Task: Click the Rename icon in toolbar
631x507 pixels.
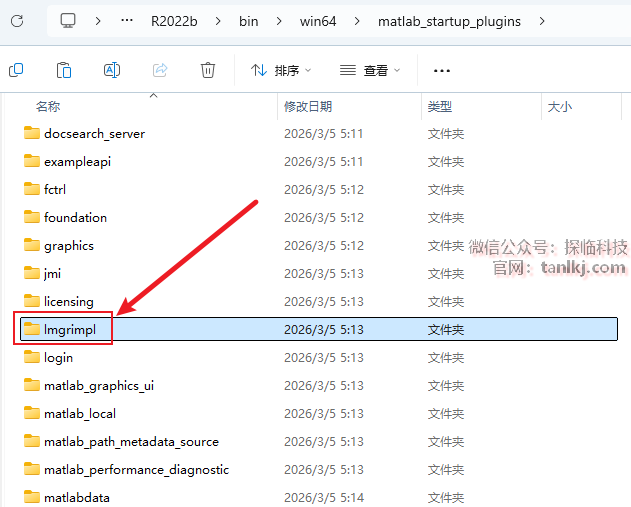Action: point(112,70)
